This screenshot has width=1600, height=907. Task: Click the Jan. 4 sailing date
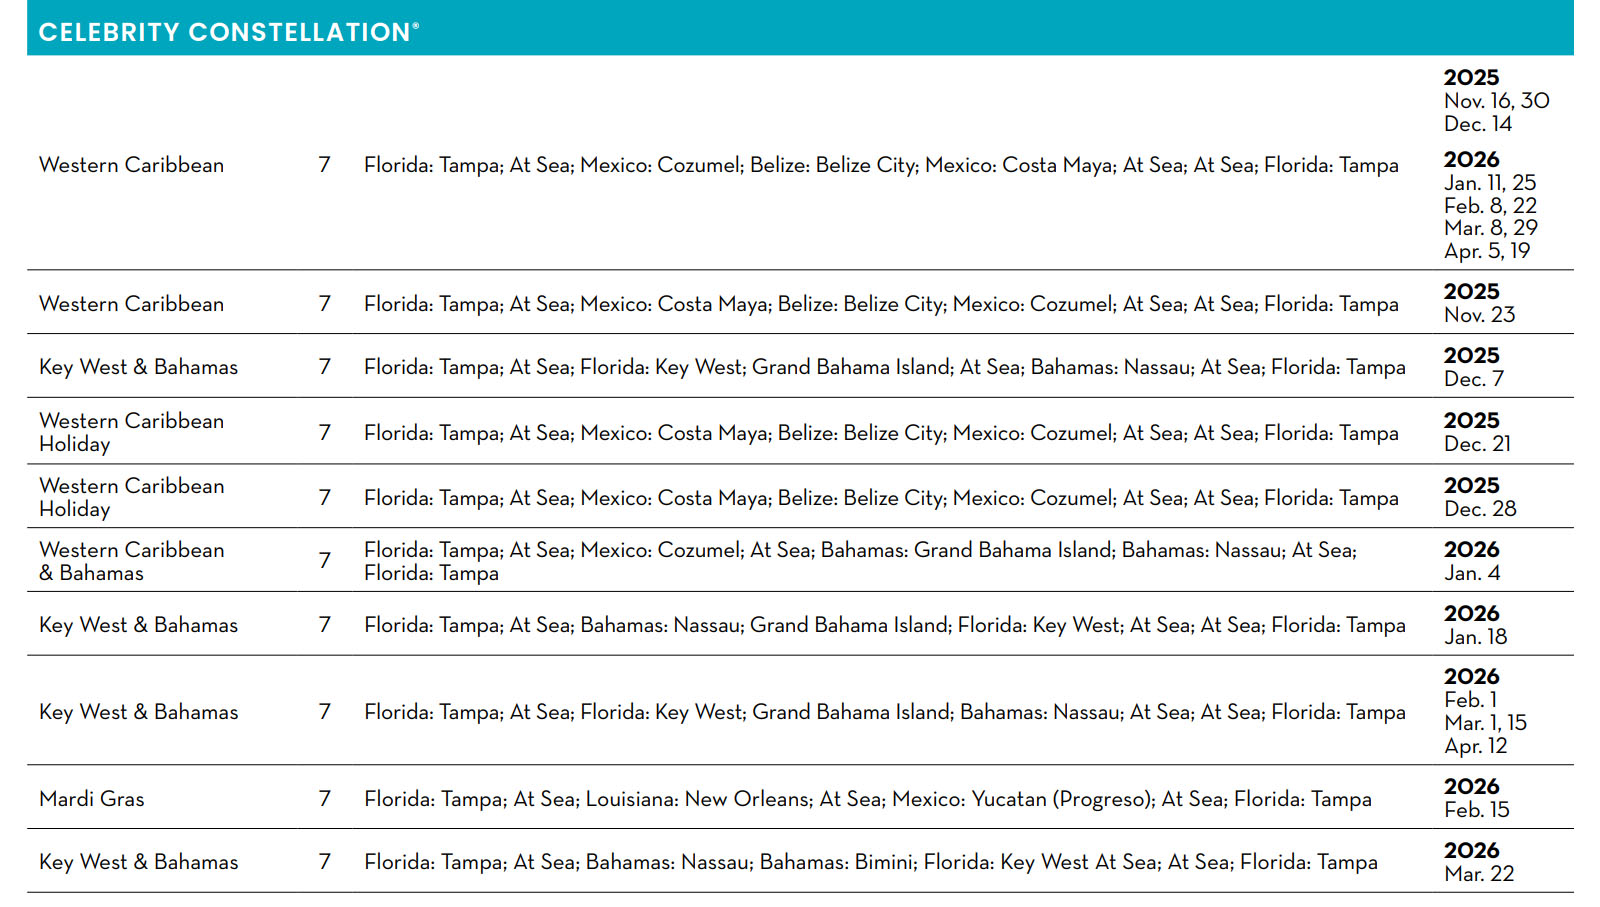click(x=1472, y=573)
